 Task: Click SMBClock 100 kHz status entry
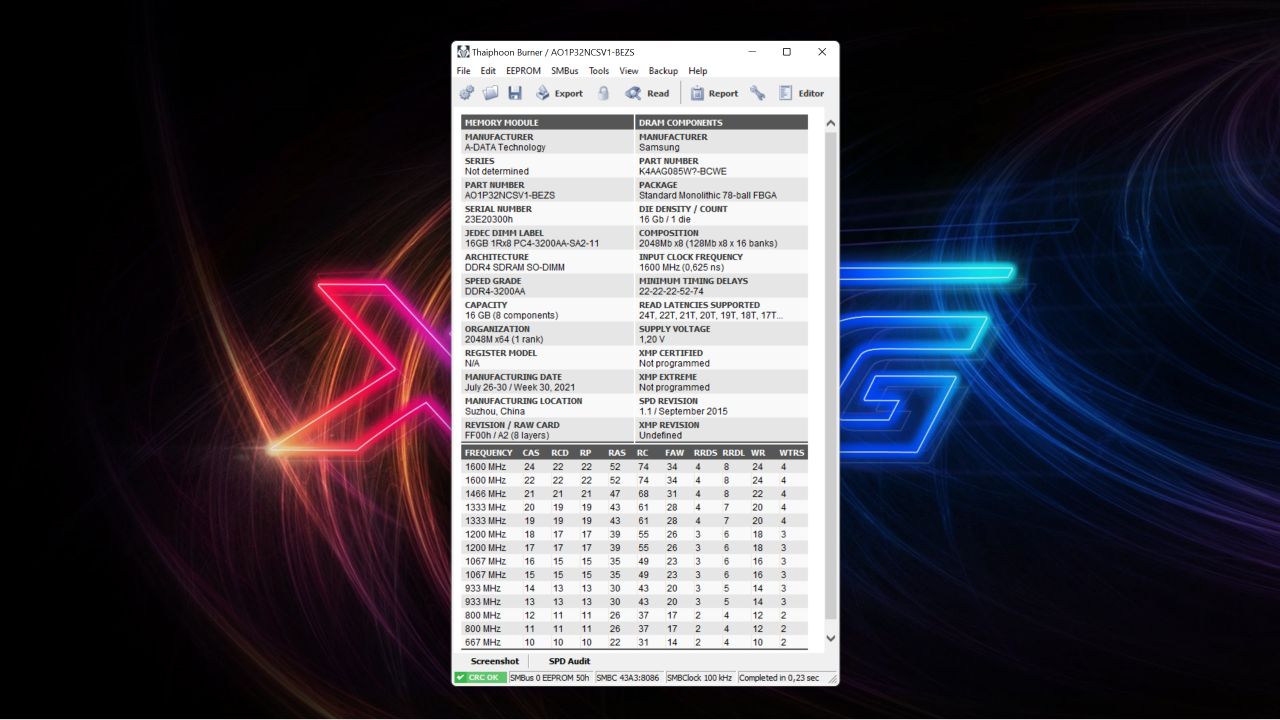(700, 678)
